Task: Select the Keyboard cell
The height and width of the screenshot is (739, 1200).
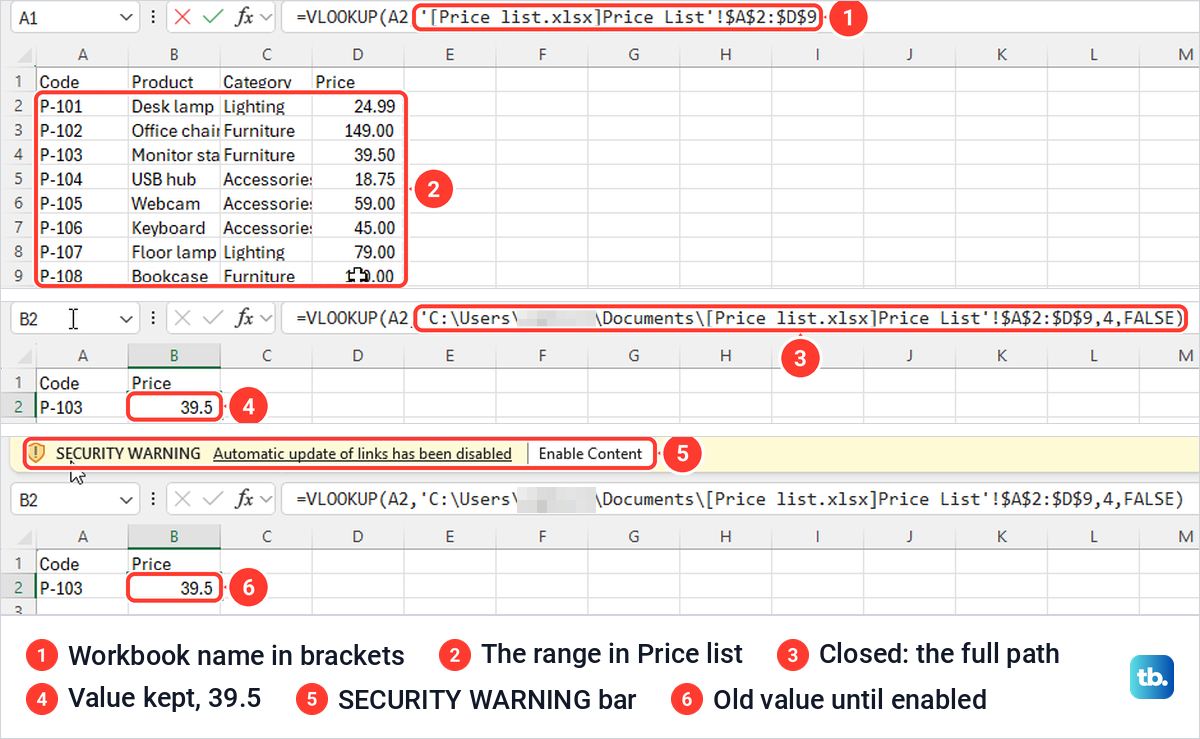Action: tap(174, 228)
